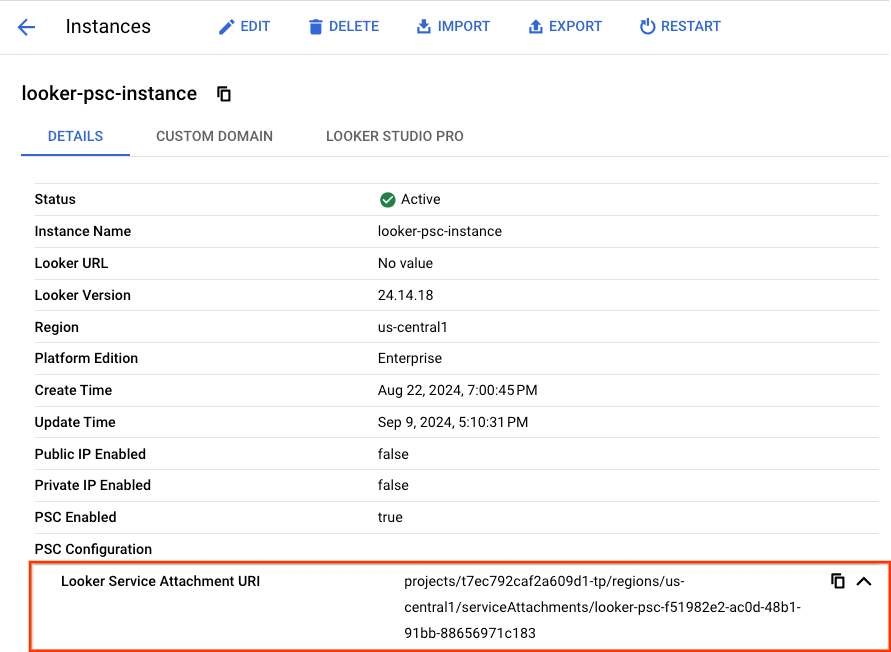Click the Export upload button
This screenshot has height=652, width=891.
pyautogui.click(x=565, y=27)
